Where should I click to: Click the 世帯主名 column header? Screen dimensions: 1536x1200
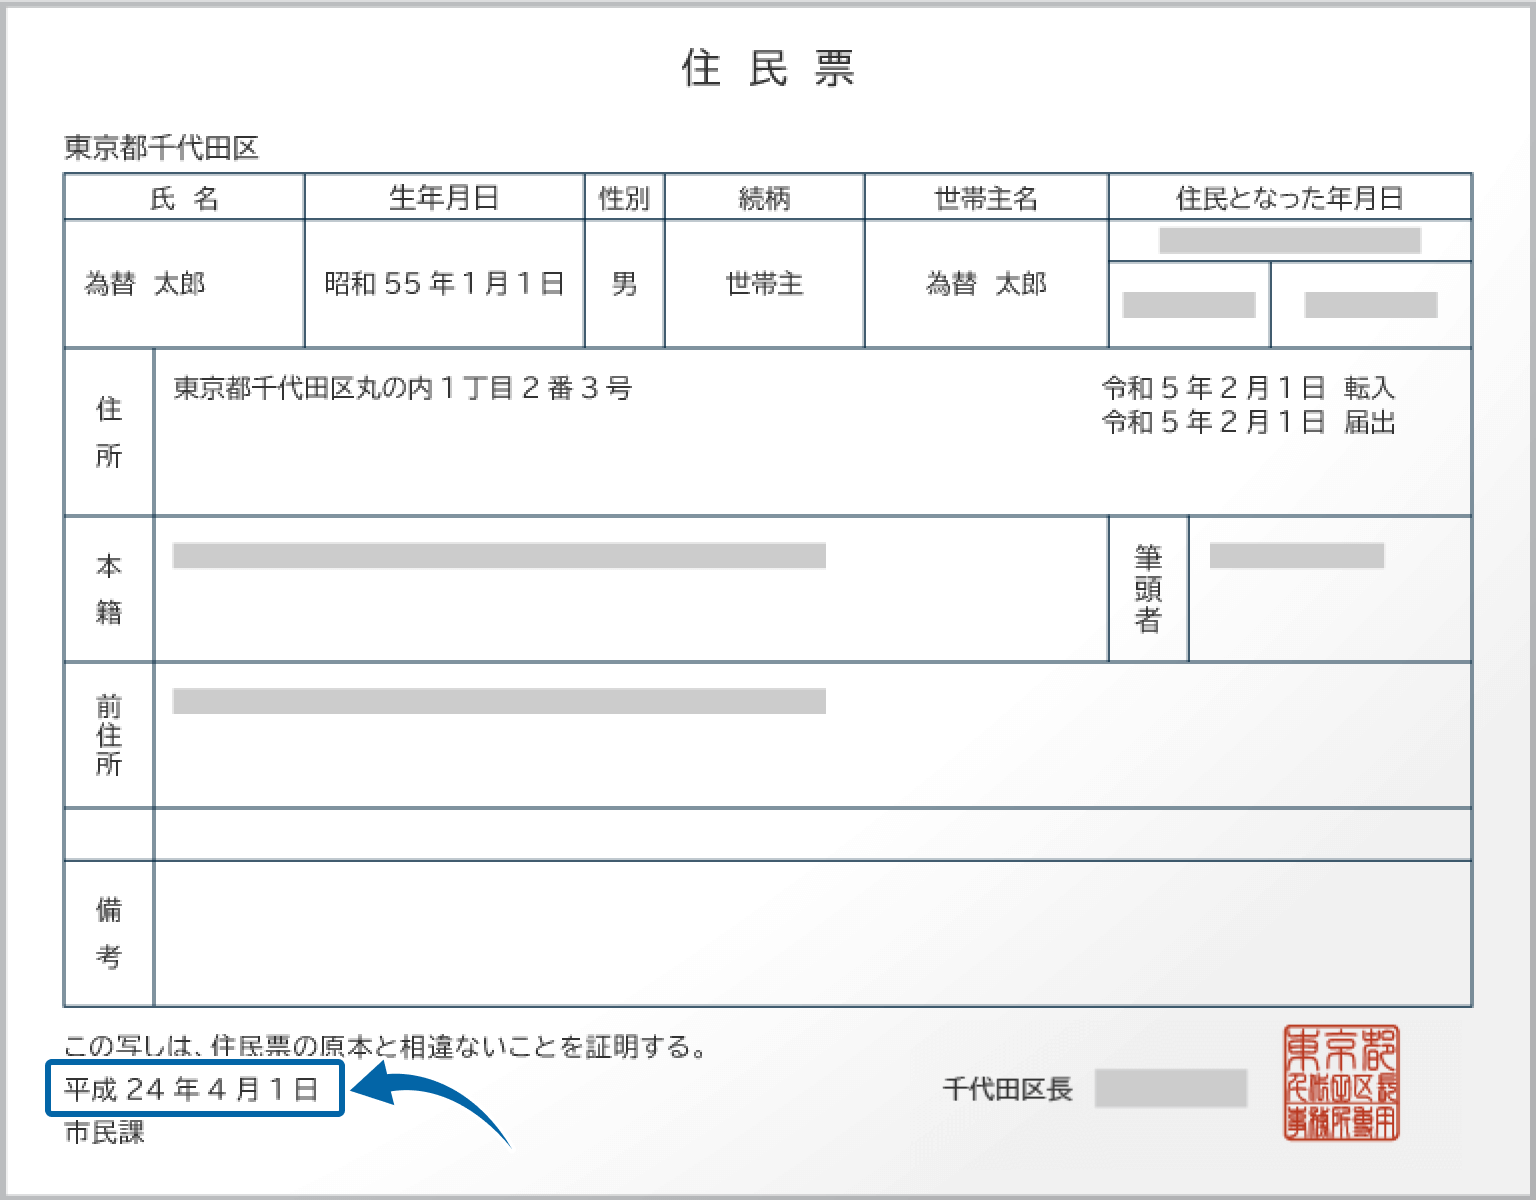[x=986, y=198]
